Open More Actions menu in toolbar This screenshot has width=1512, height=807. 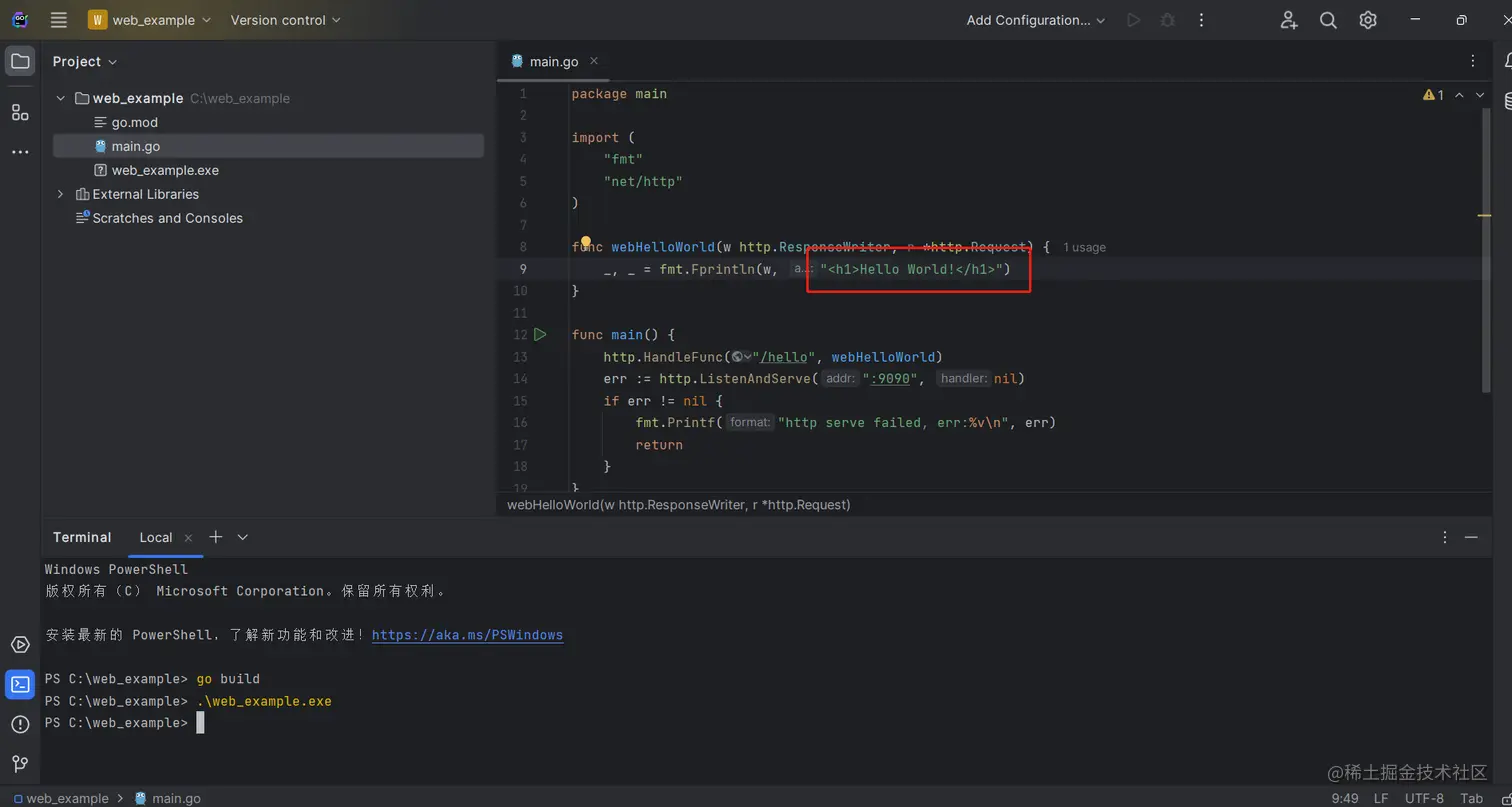click(1201, 20)
